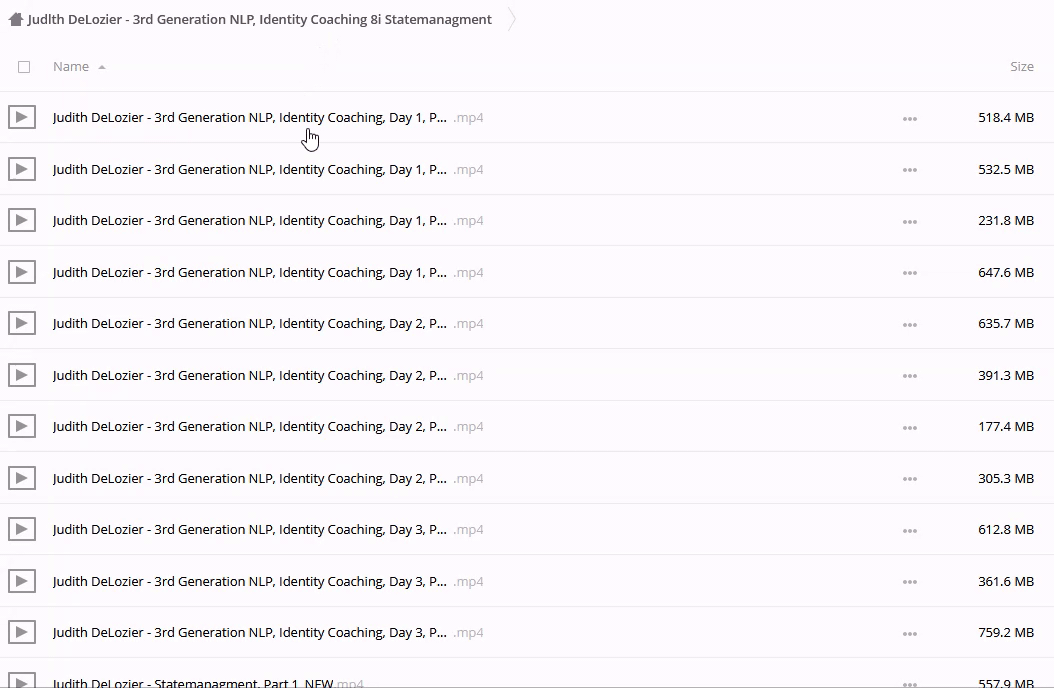Click the video icon for the 391.3 MB file
This screenshot has height=688, width=1054.
22,376
